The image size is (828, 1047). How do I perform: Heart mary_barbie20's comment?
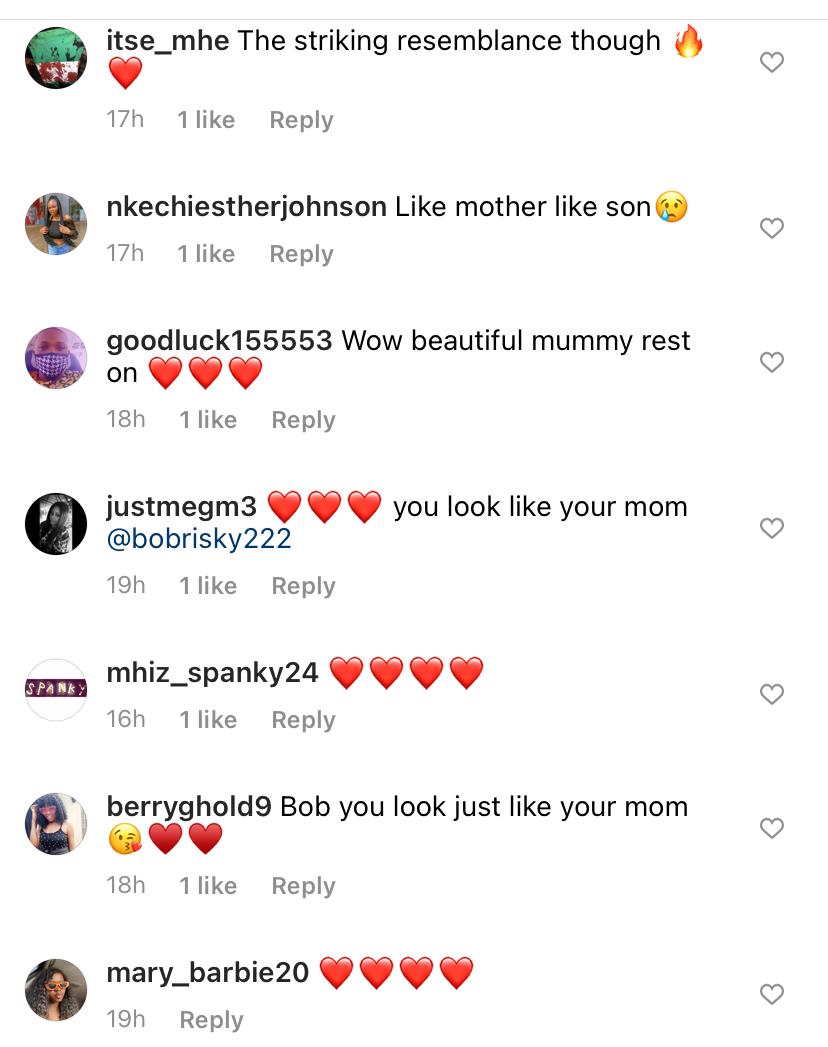point(771,994)
